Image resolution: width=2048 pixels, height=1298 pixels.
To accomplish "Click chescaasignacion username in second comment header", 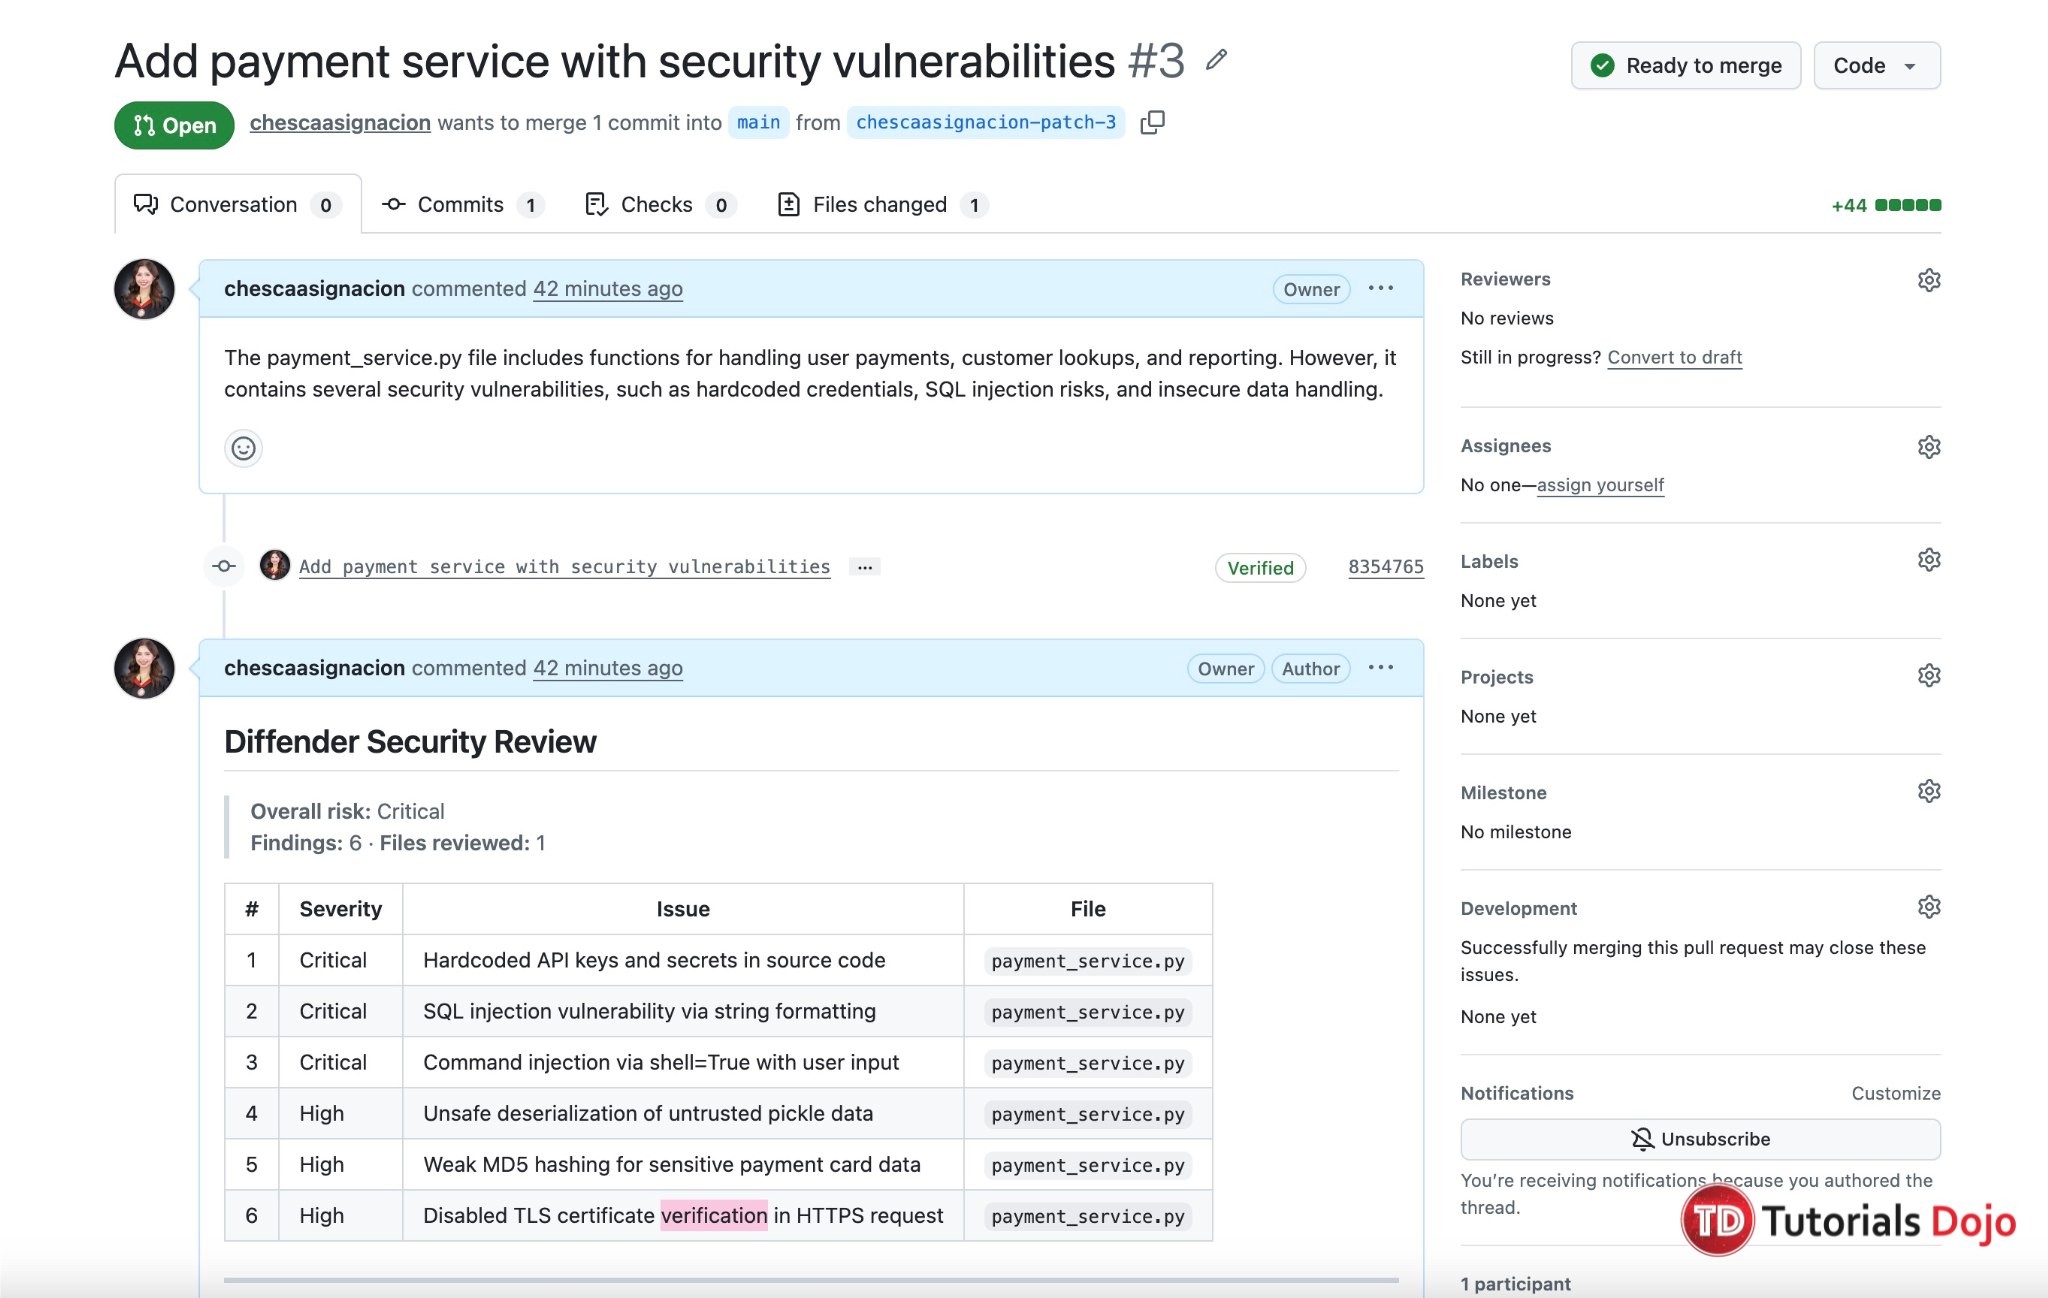I will tap(314, 668).
